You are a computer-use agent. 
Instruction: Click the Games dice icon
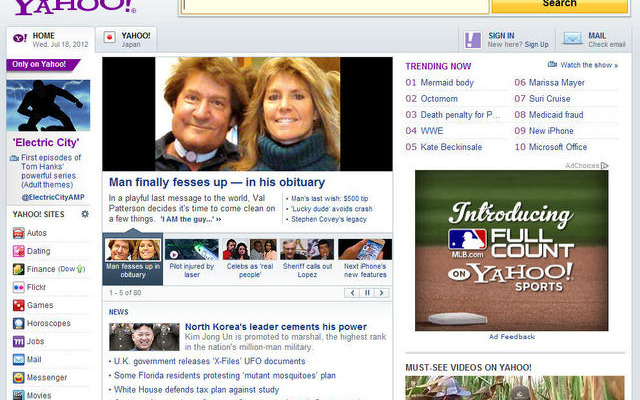(x=18, y=305)
